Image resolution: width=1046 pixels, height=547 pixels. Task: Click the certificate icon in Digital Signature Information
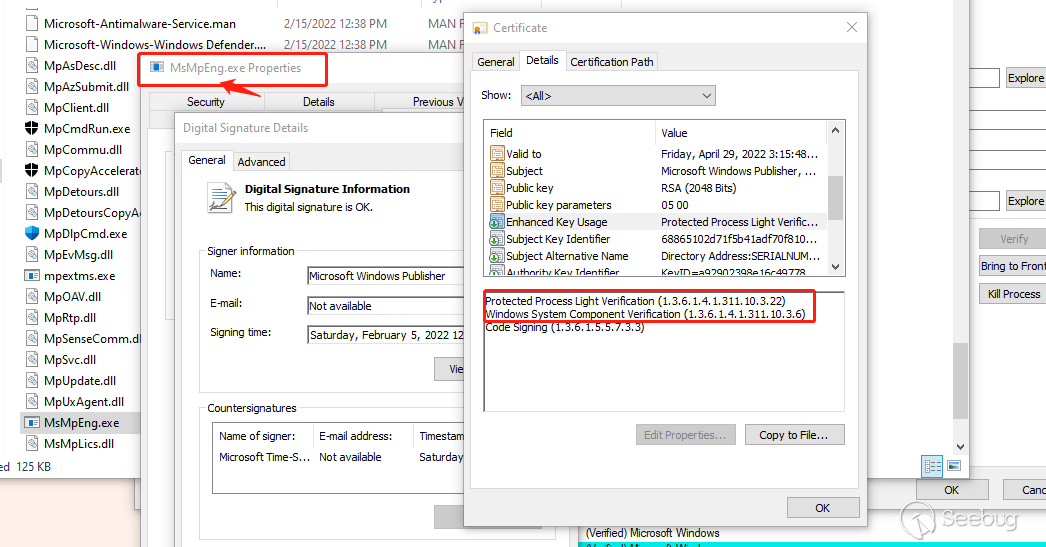220,197
